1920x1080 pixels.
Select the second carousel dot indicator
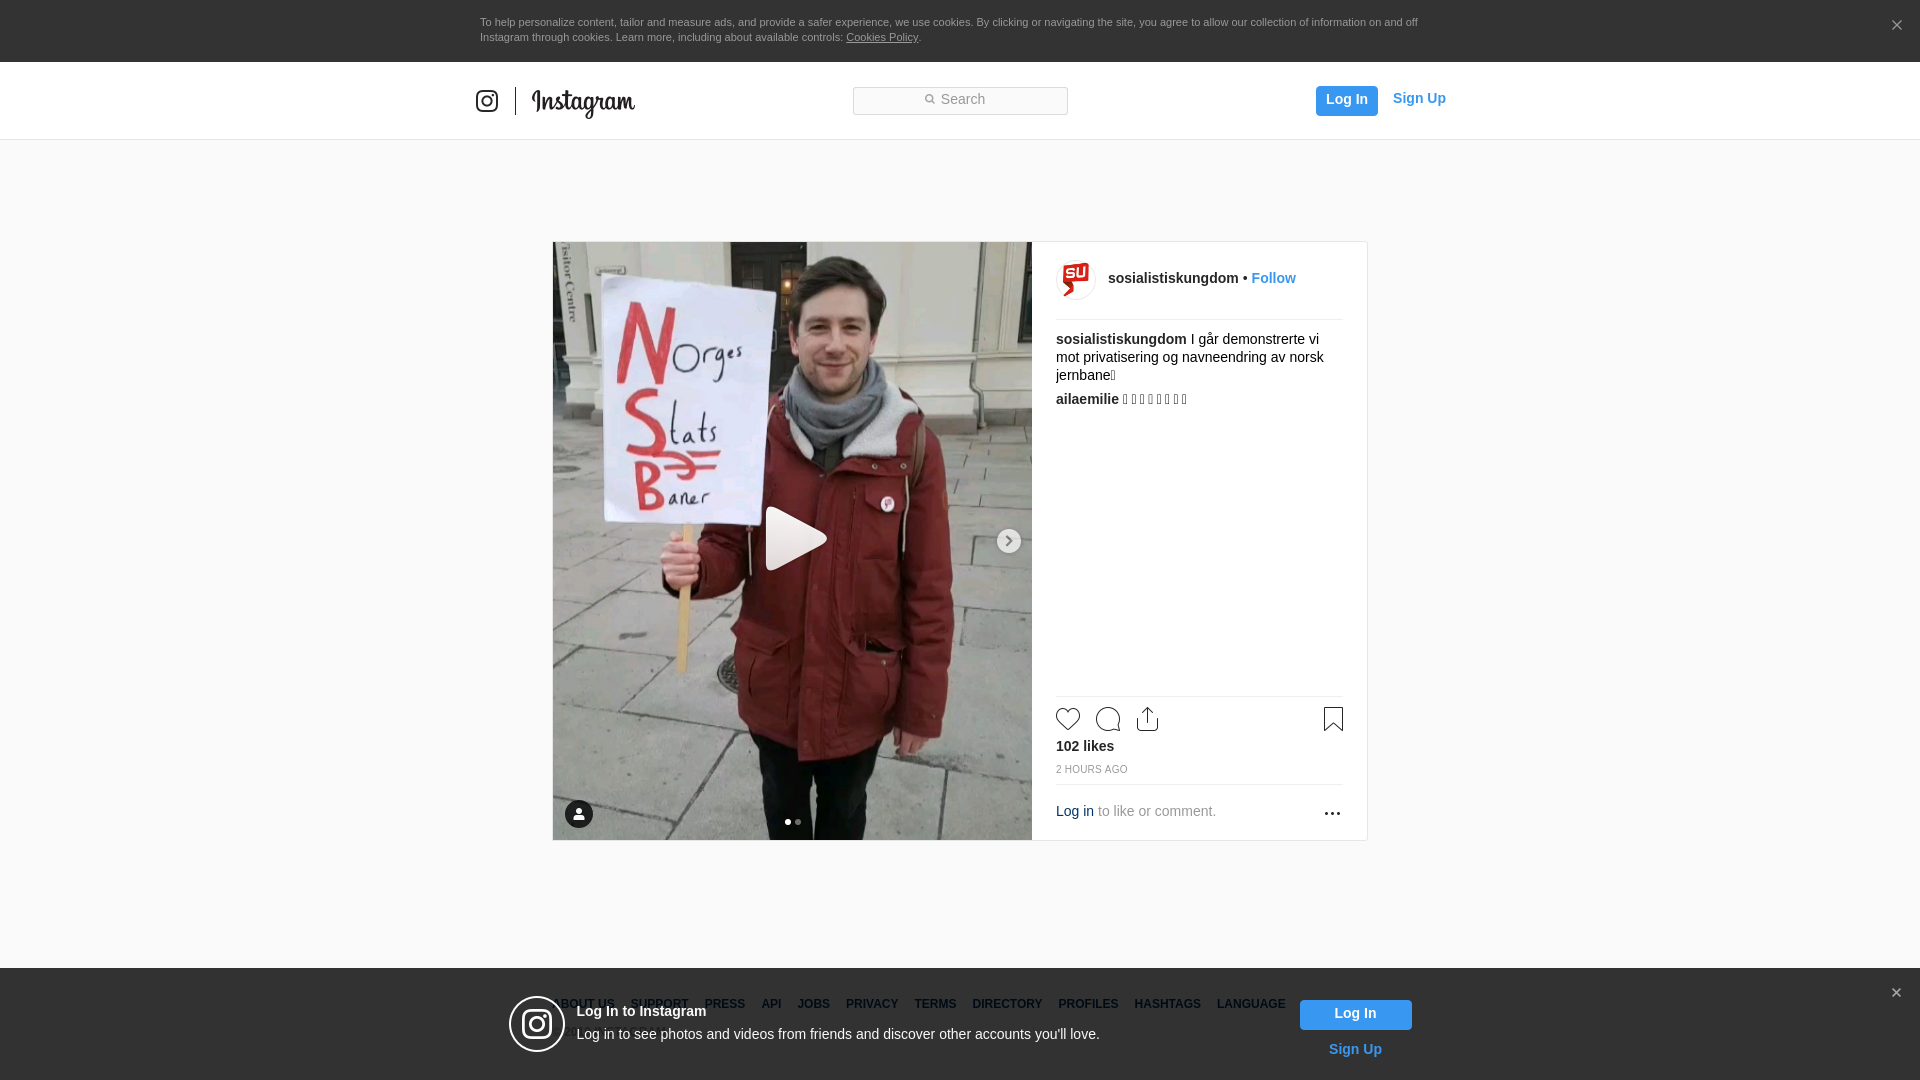[x=798, y=822]
